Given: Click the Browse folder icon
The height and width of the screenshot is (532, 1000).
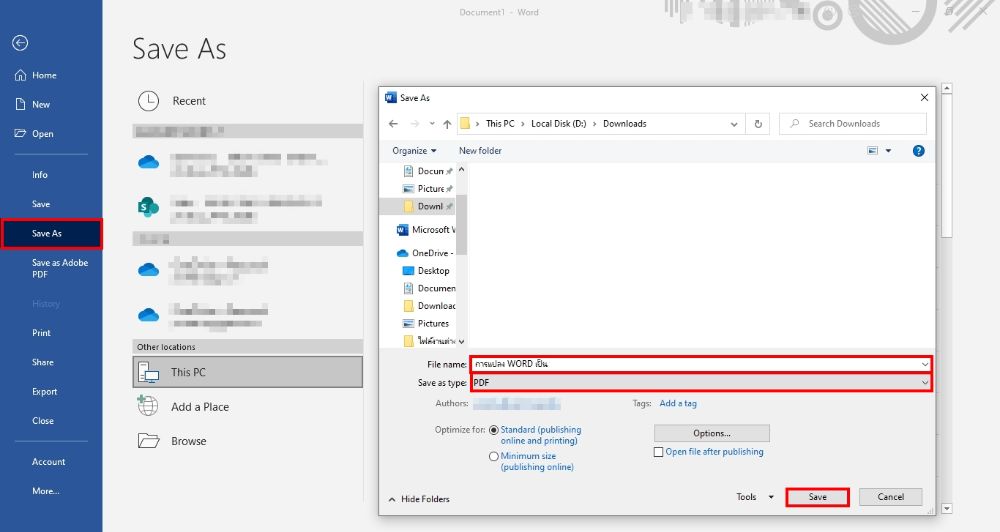Looking at the screenshot, I should click(148, 441).
